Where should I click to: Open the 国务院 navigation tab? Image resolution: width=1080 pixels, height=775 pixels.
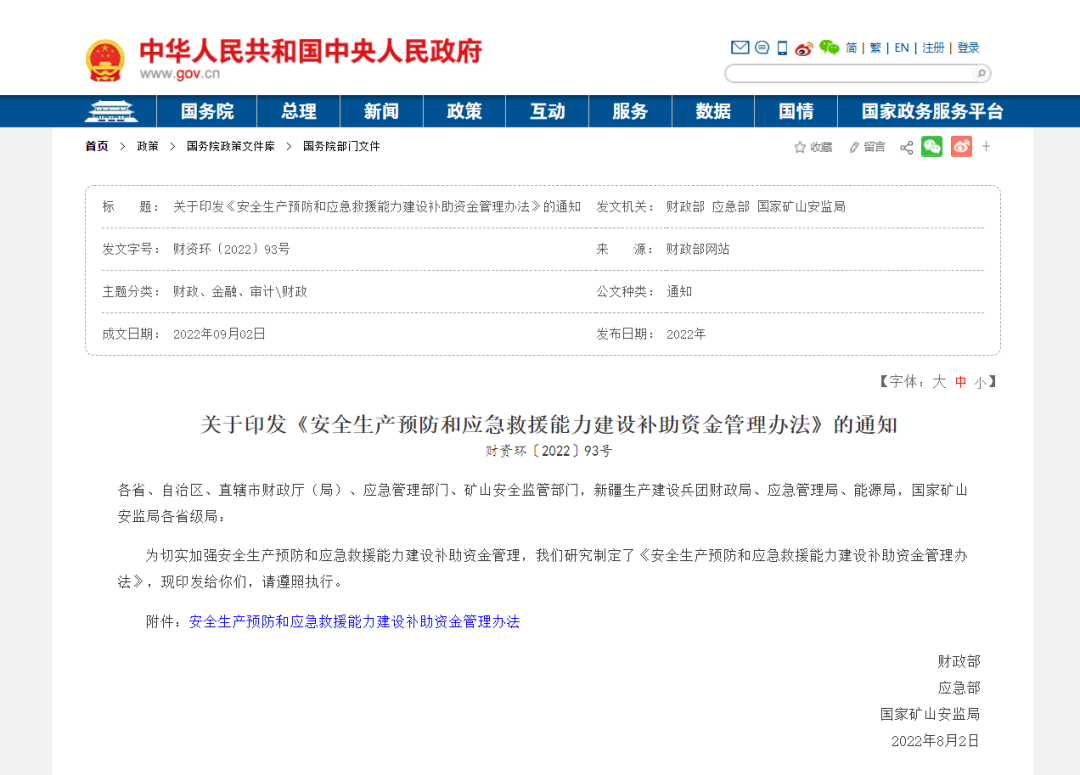coord(207,111)
